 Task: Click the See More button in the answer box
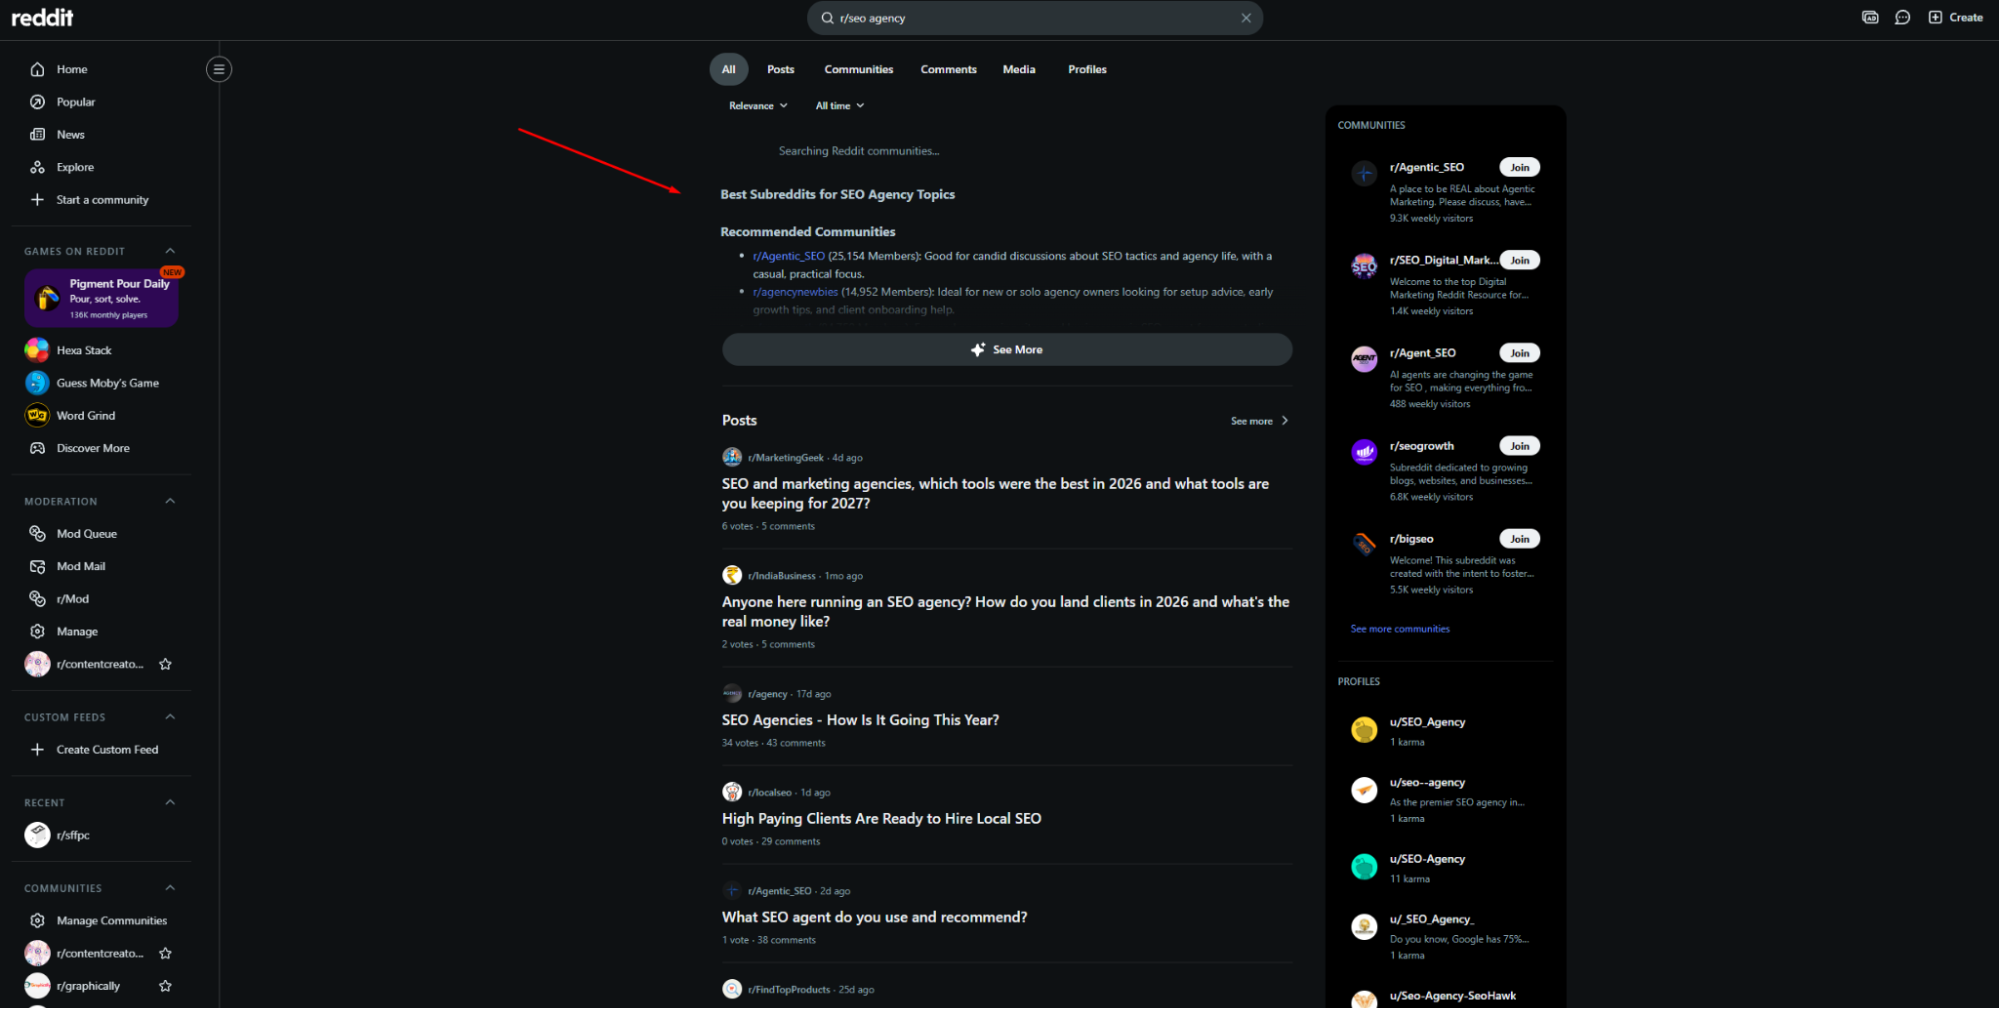(x=1007, y=349)
